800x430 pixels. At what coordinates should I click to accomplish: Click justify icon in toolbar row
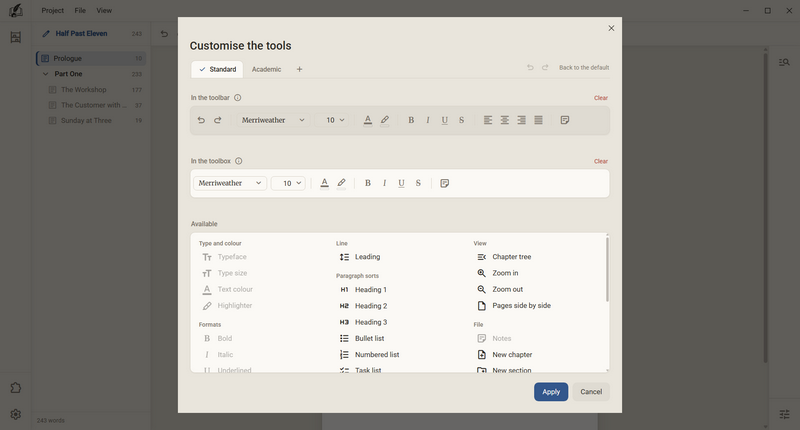538,120
